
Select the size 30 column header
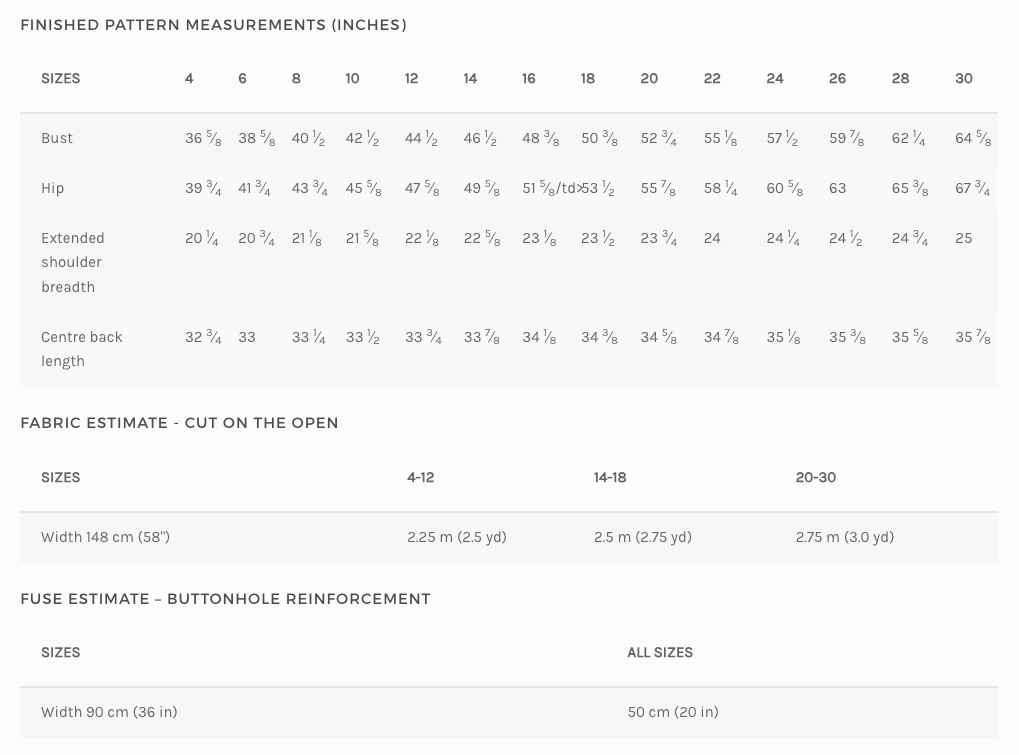coord(963,78)
